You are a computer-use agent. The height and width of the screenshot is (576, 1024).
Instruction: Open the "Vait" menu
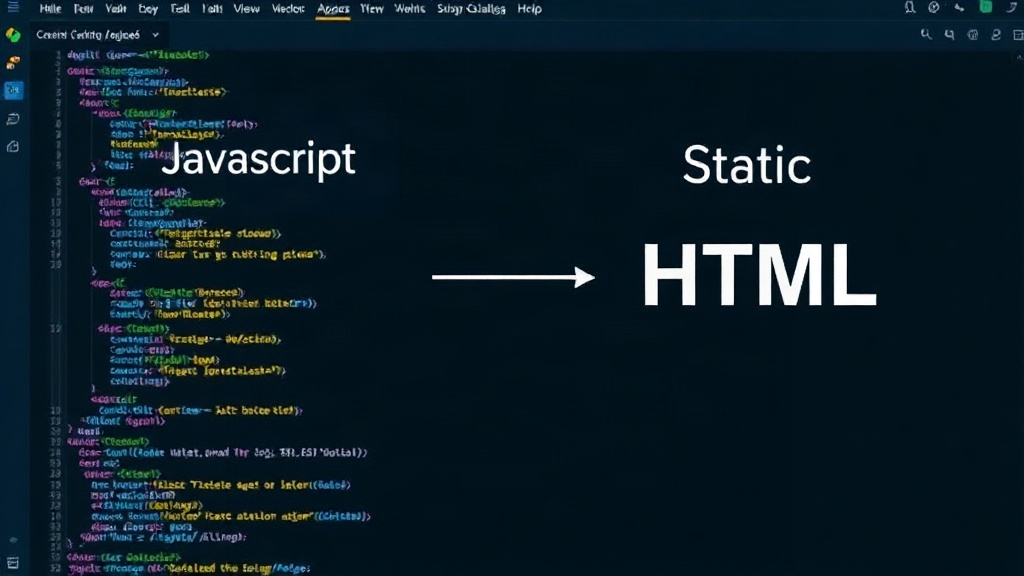pyautogui.click(x=116, y=9)
